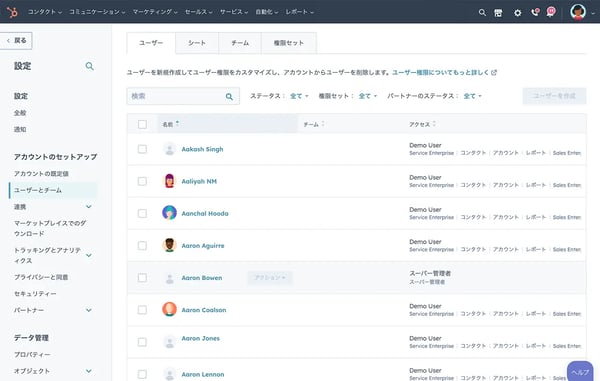This screenshot has width=600, height=381.
Task: Click the ユーザーを作成 button
Action: (x=554, y=96)
